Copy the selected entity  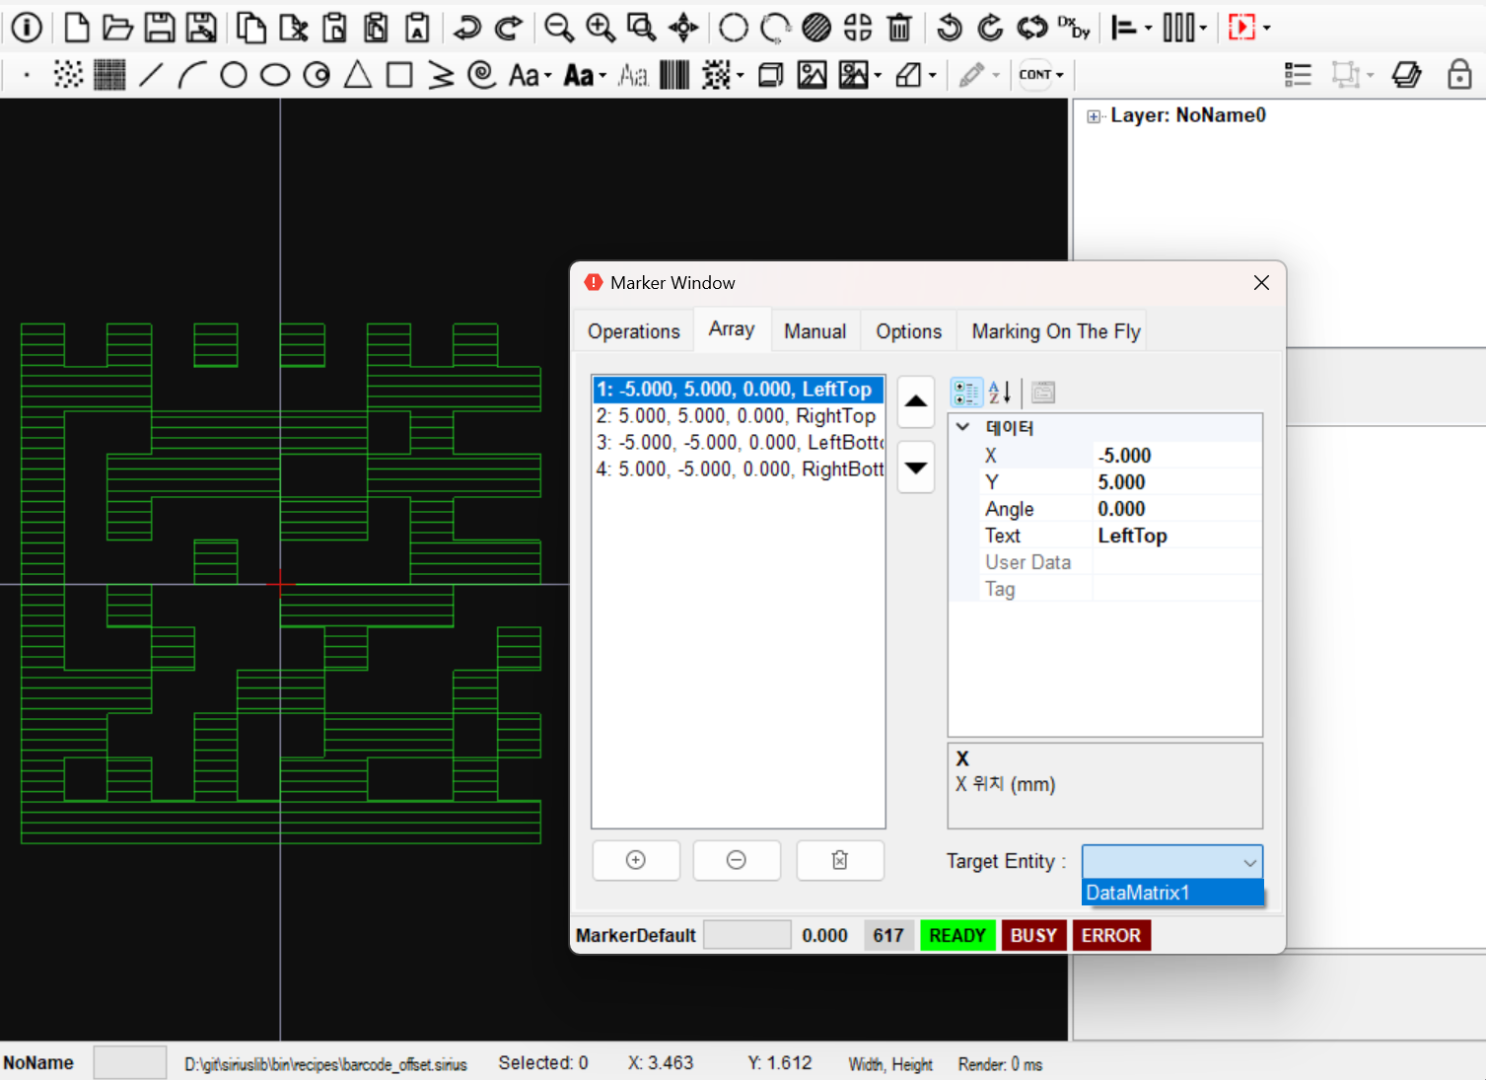tap(251, 27)
